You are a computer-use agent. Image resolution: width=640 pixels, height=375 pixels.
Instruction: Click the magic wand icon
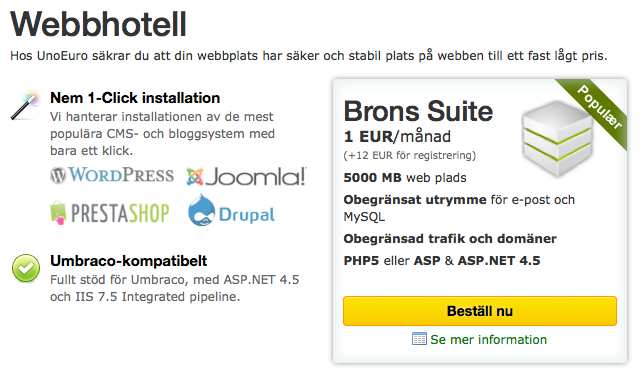coord(24,107)
